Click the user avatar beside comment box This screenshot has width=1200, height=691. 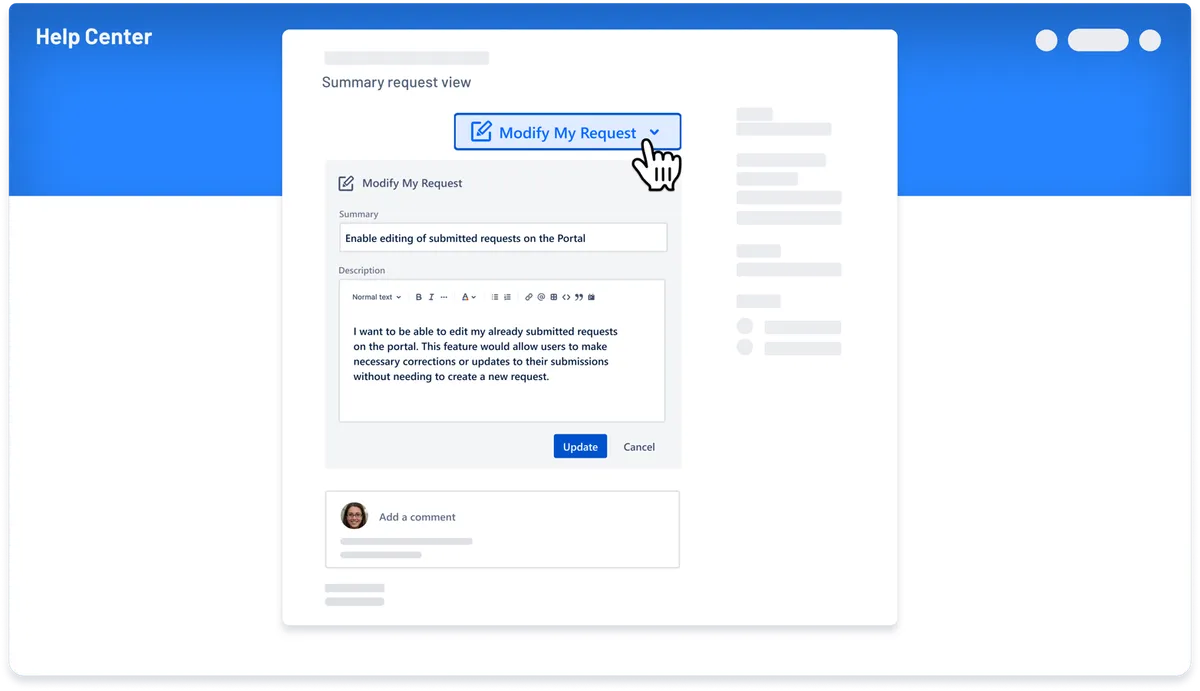coord(354,516)
